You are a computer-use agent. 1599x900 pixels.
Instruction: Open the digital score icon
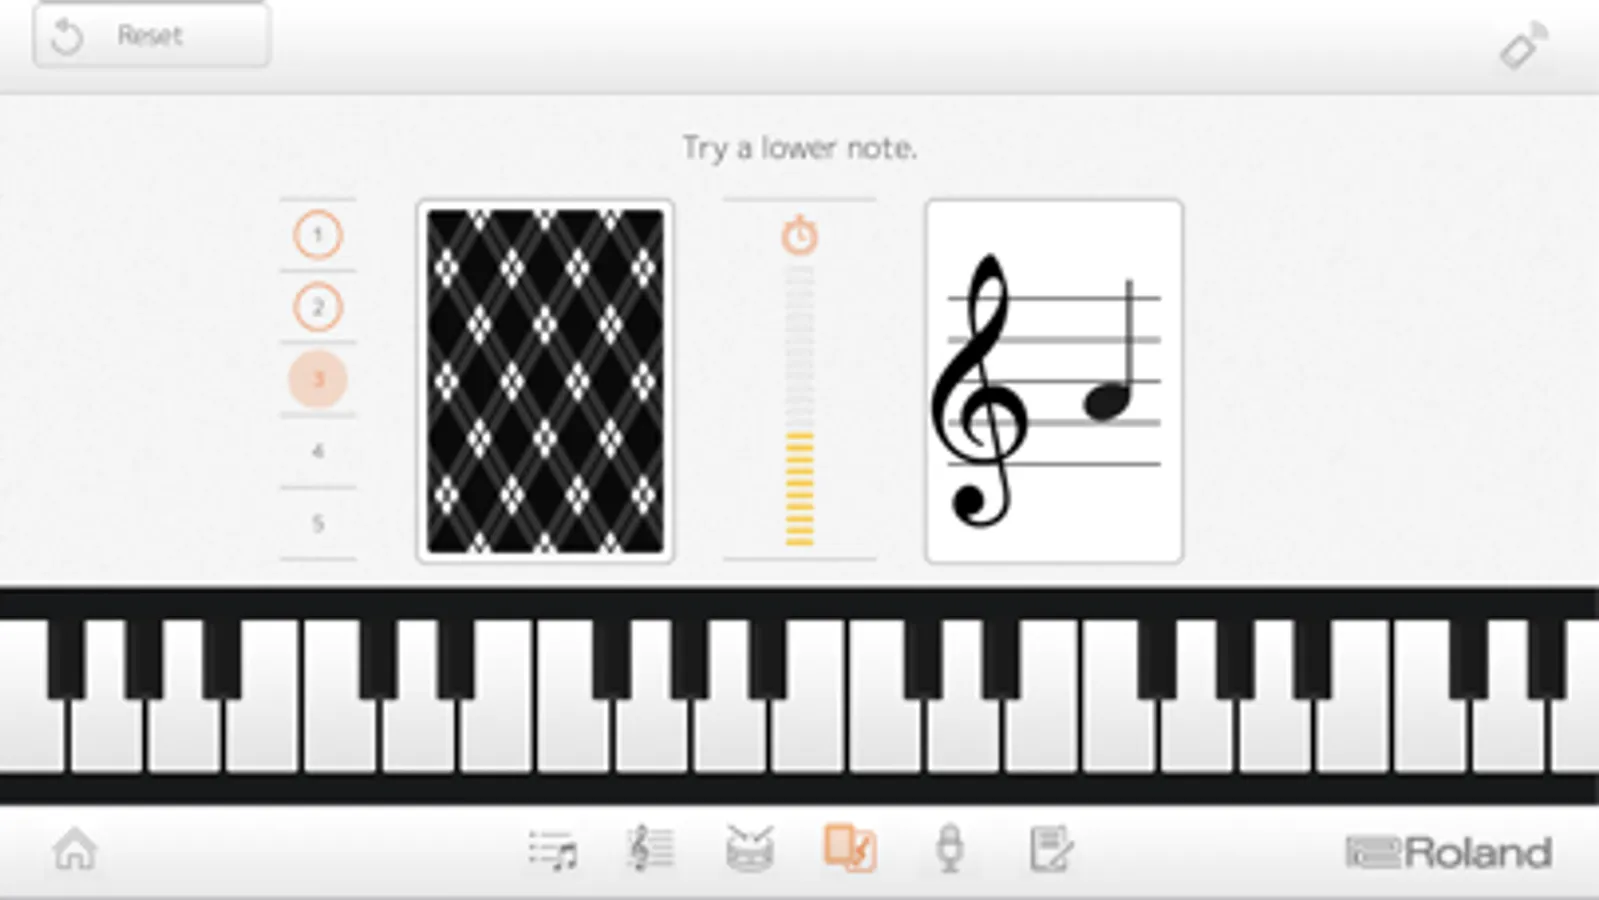[x=651, y=849]
